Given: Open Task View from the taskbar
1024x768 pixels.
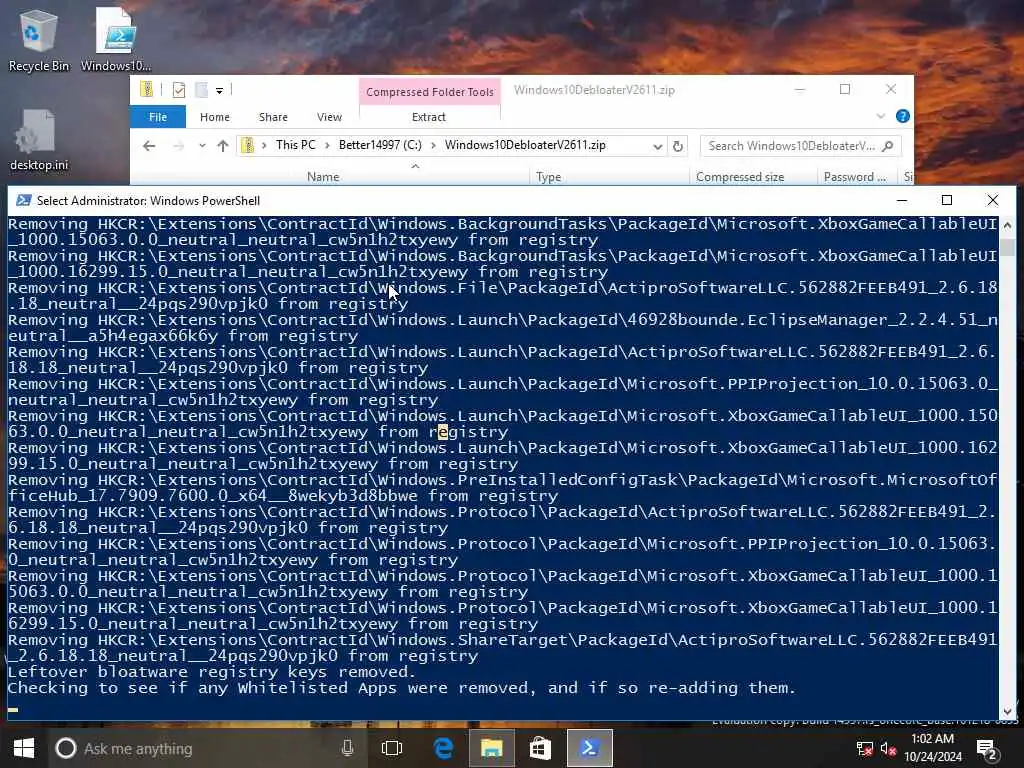Looking at the screenshot, I should coord(392,748).
